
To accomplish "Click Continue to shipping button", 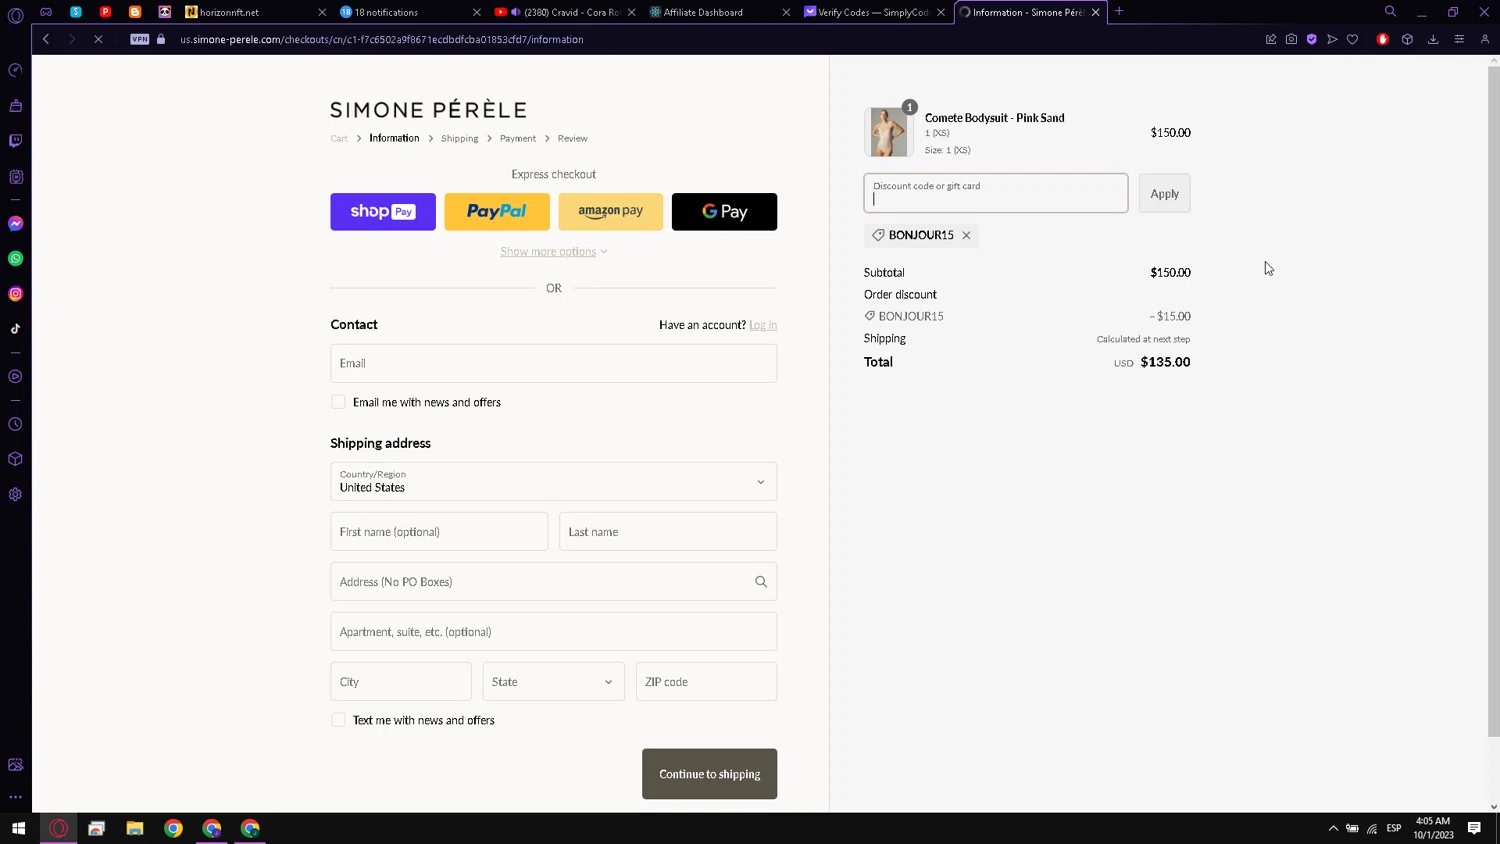I will tap(709, 774).
